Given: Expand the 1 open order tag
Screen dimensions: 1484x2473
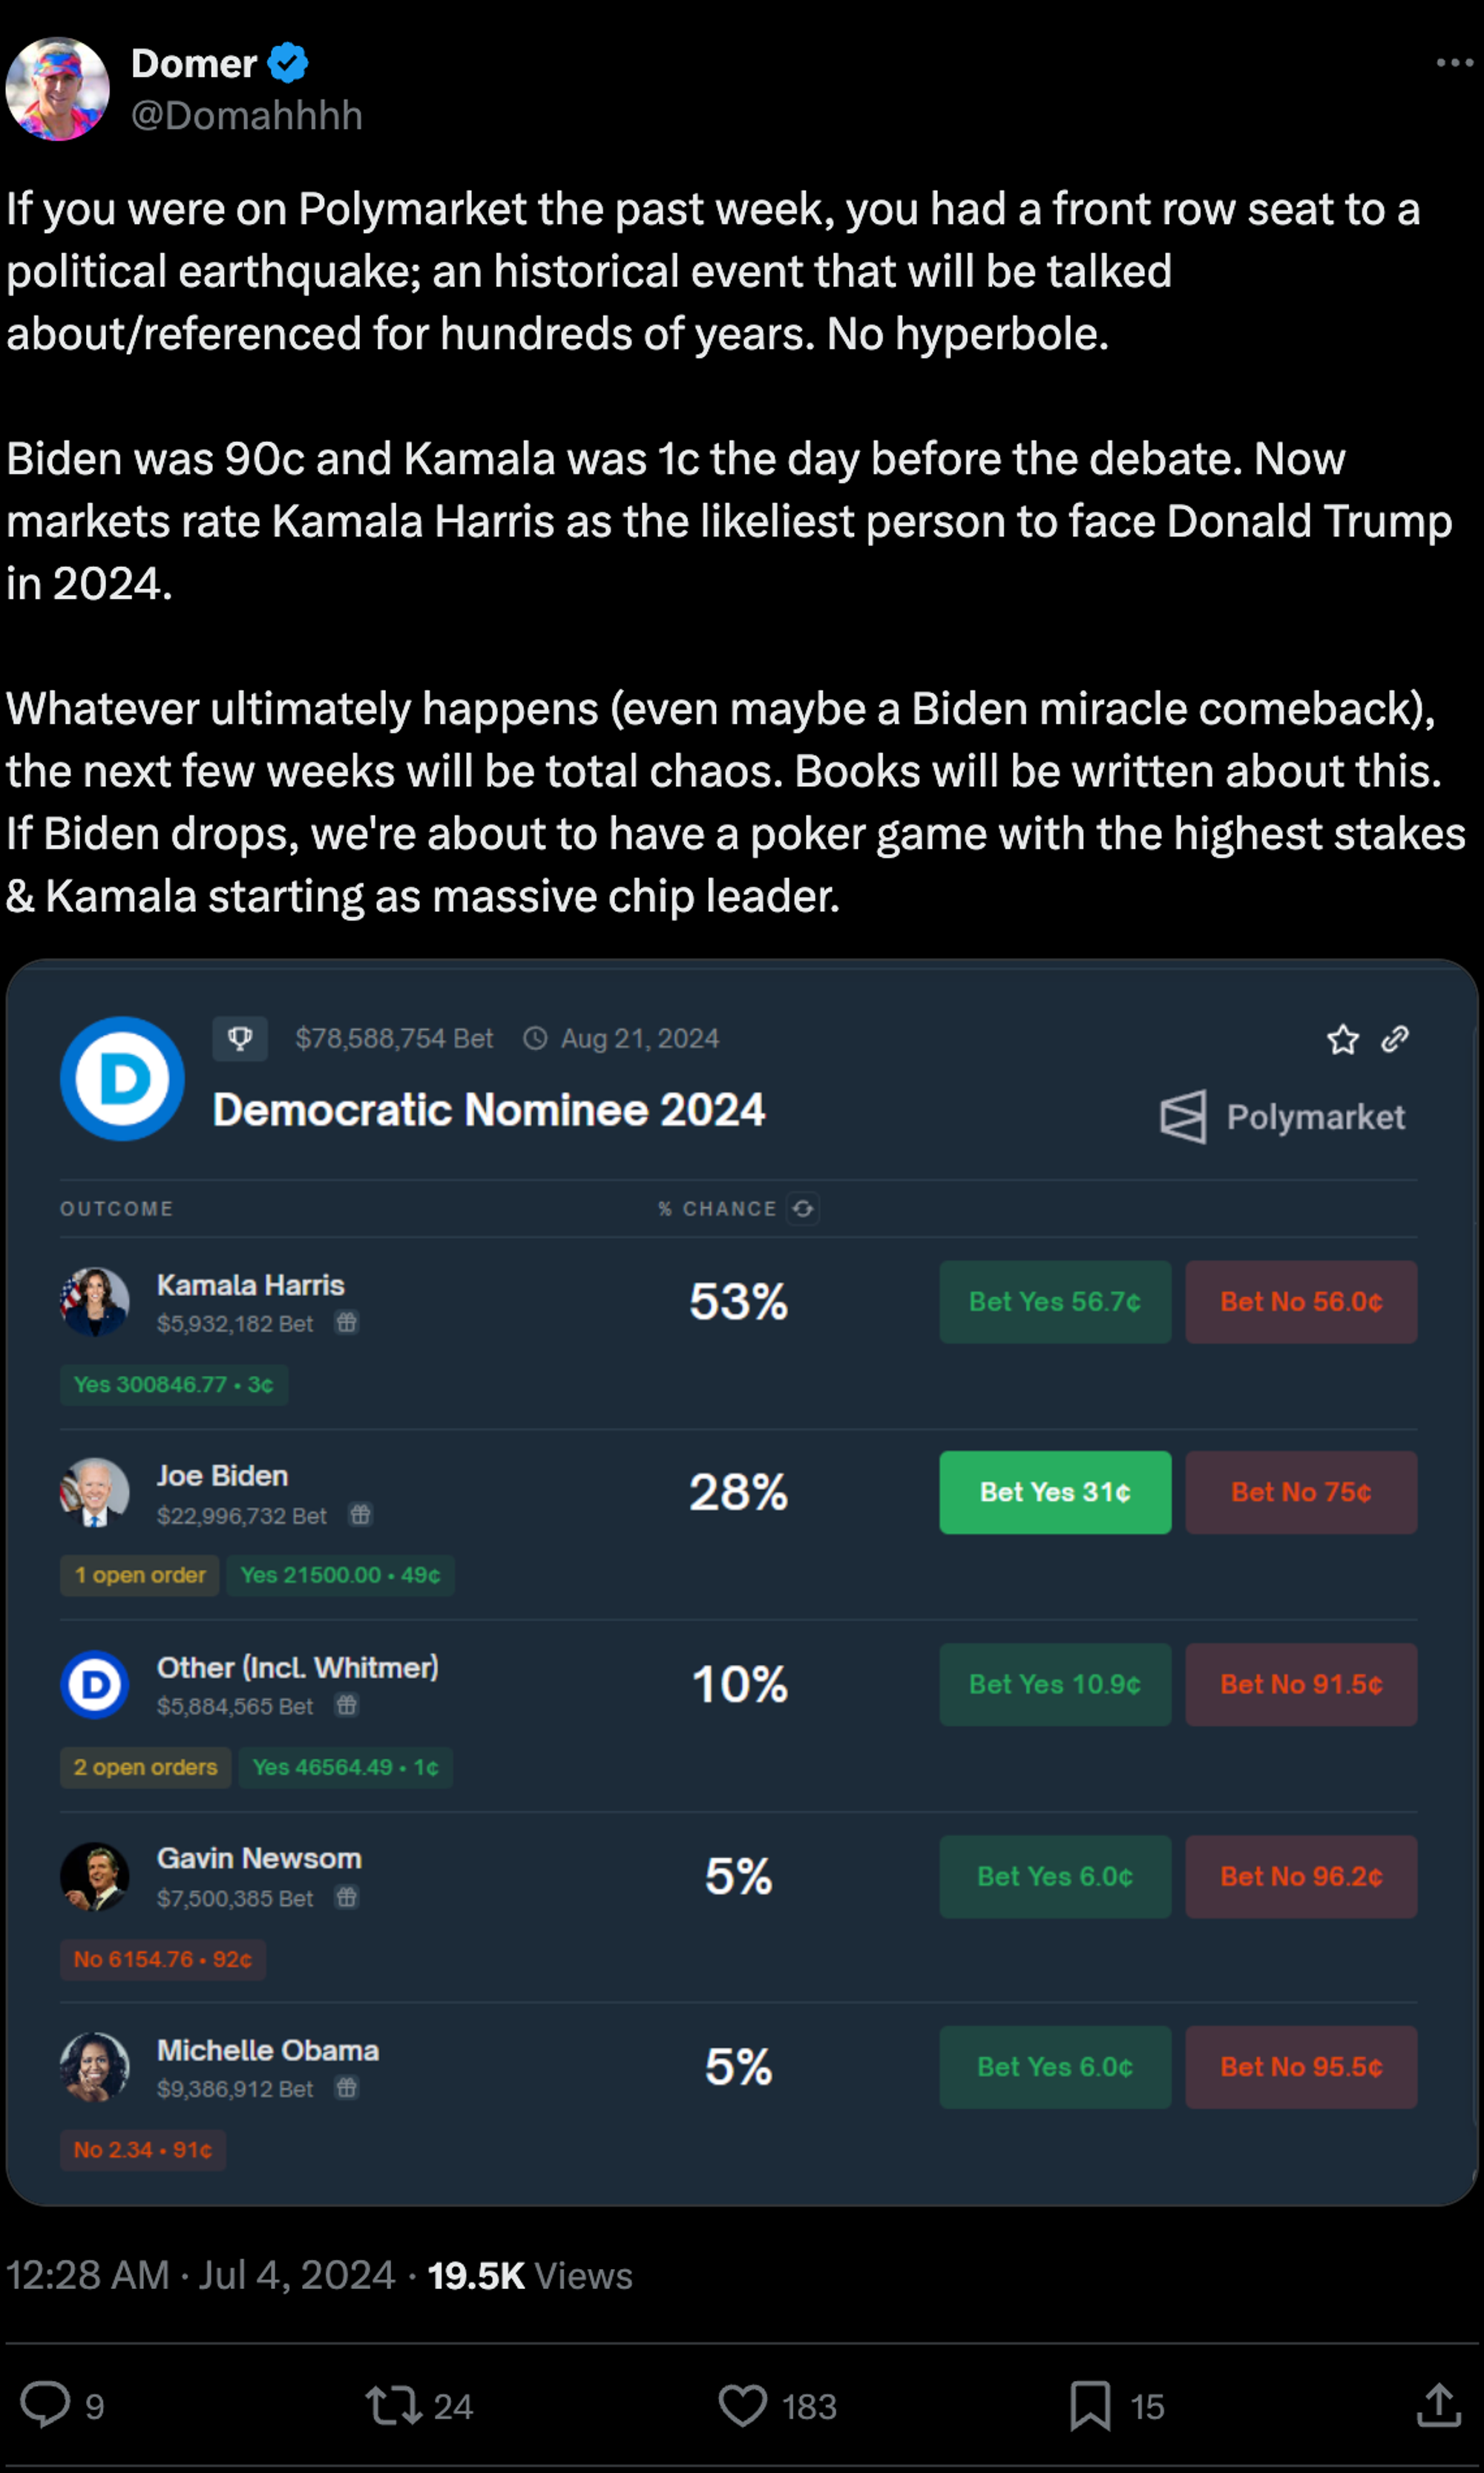Looking at the screenshot, I should coord(140,1575).
